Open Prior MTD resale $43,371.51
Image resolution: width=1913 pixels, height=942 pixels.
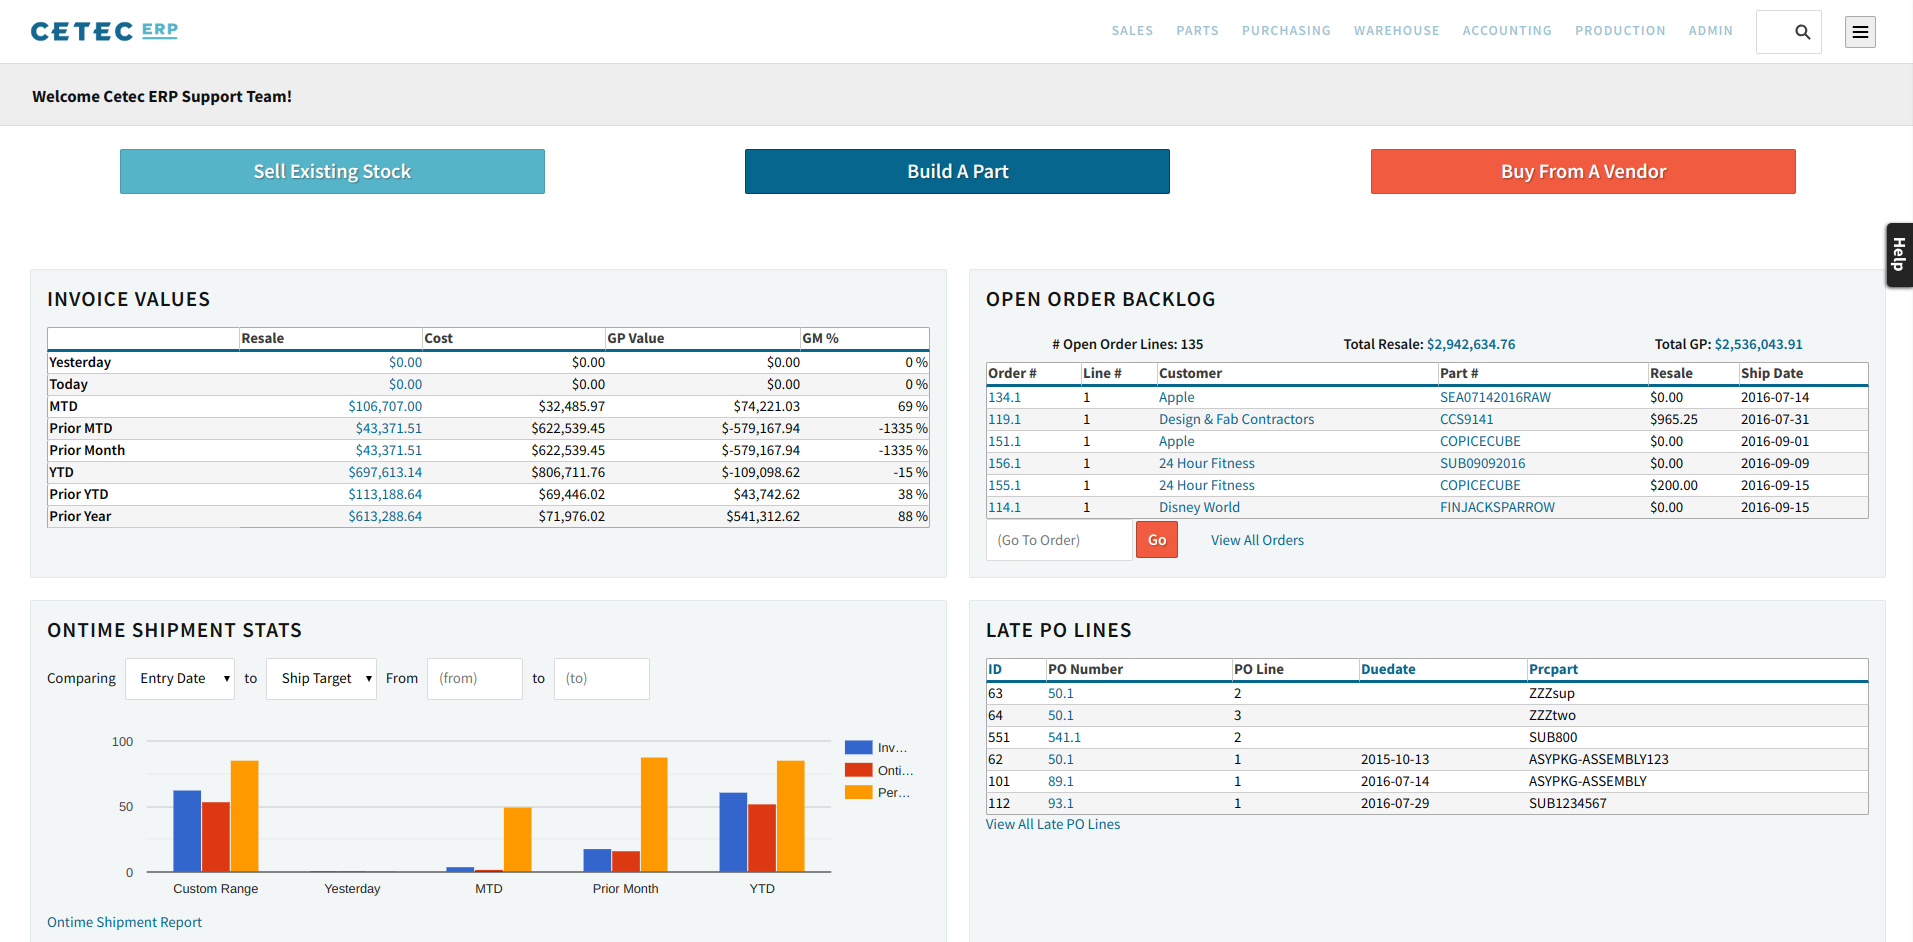click(x=389, y=428)
